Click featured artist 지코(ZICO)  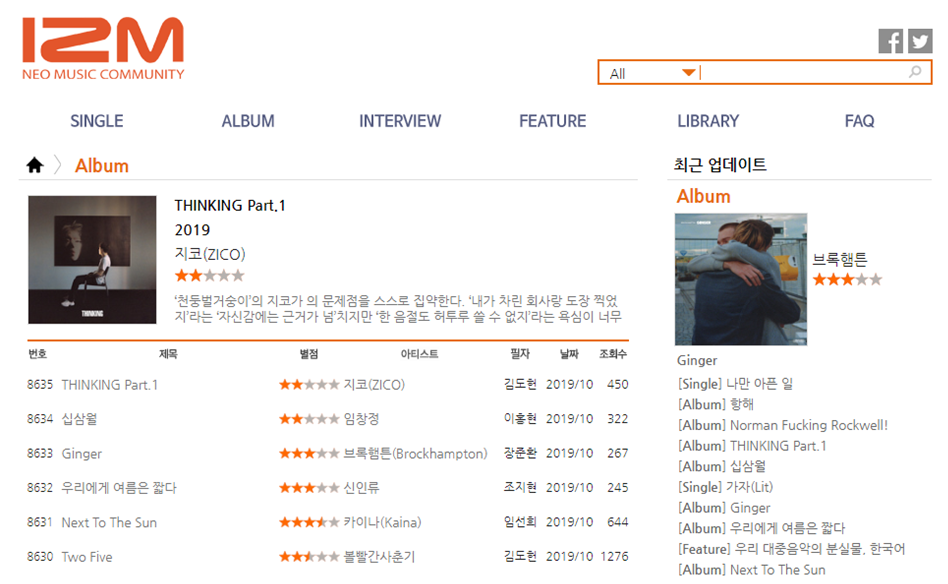[x=210, y=254]
